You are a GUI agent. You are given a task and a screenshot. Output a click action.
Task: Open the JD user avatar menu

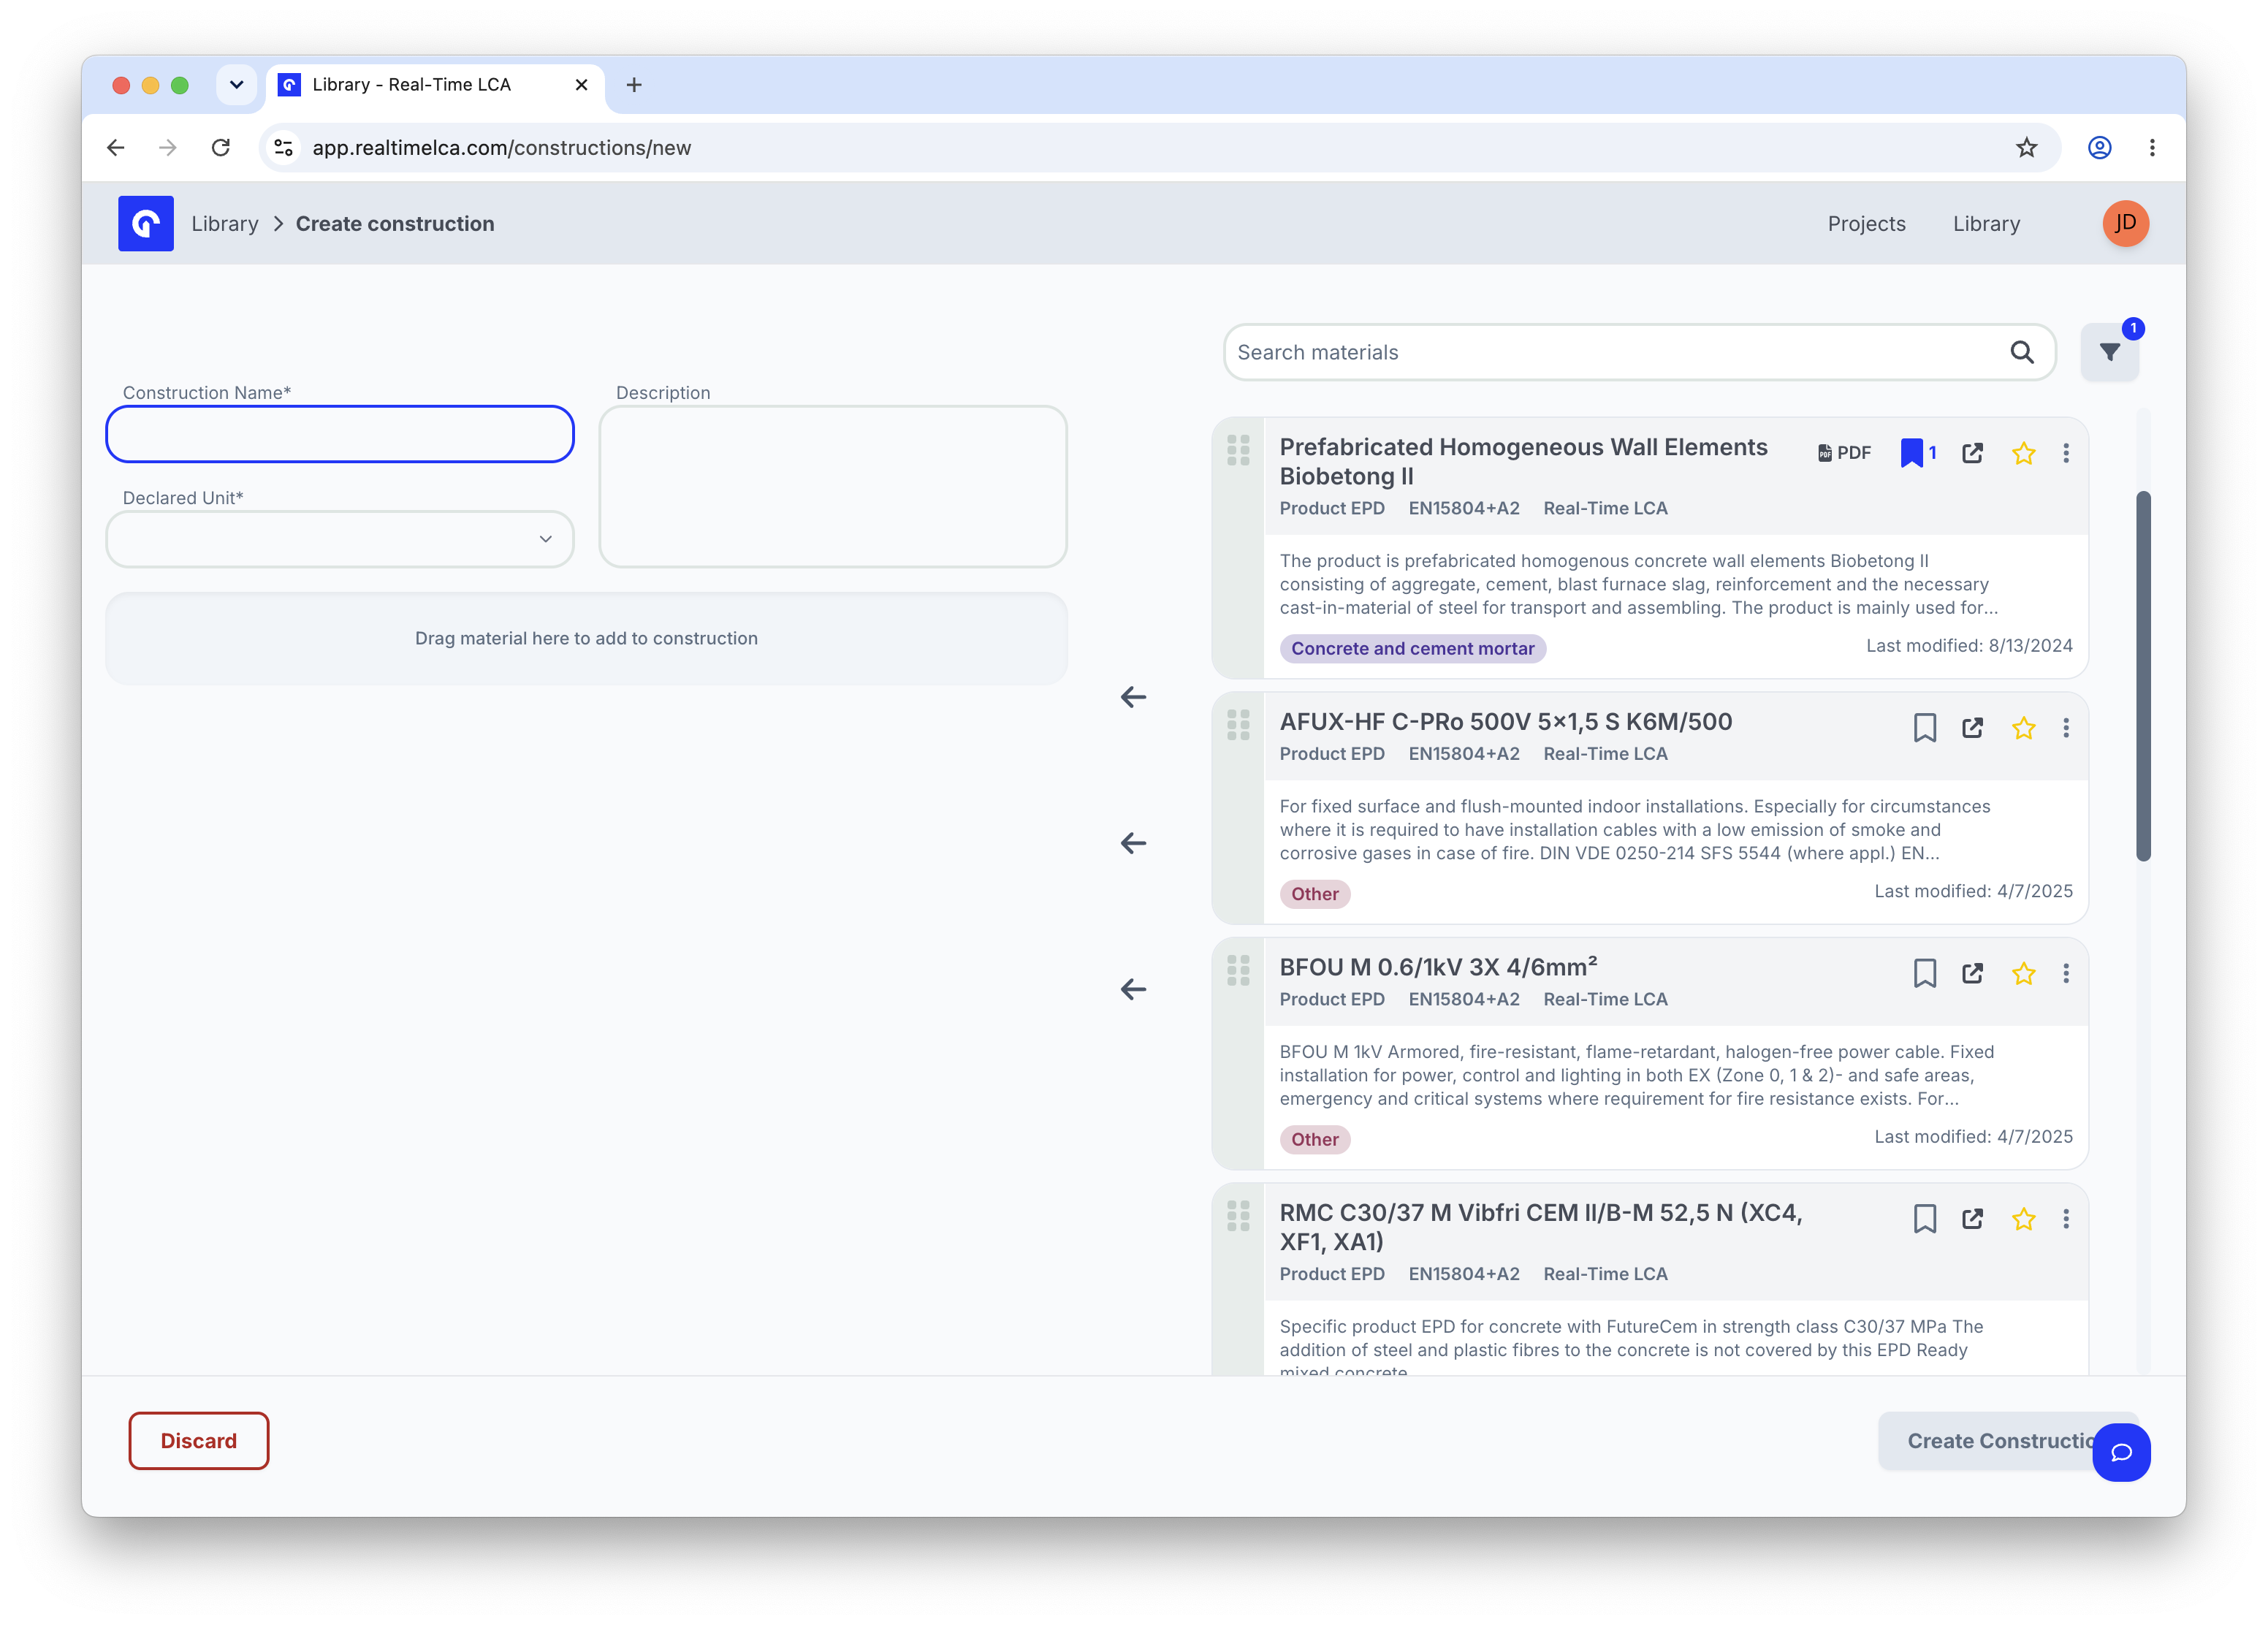coord(2125,223)
